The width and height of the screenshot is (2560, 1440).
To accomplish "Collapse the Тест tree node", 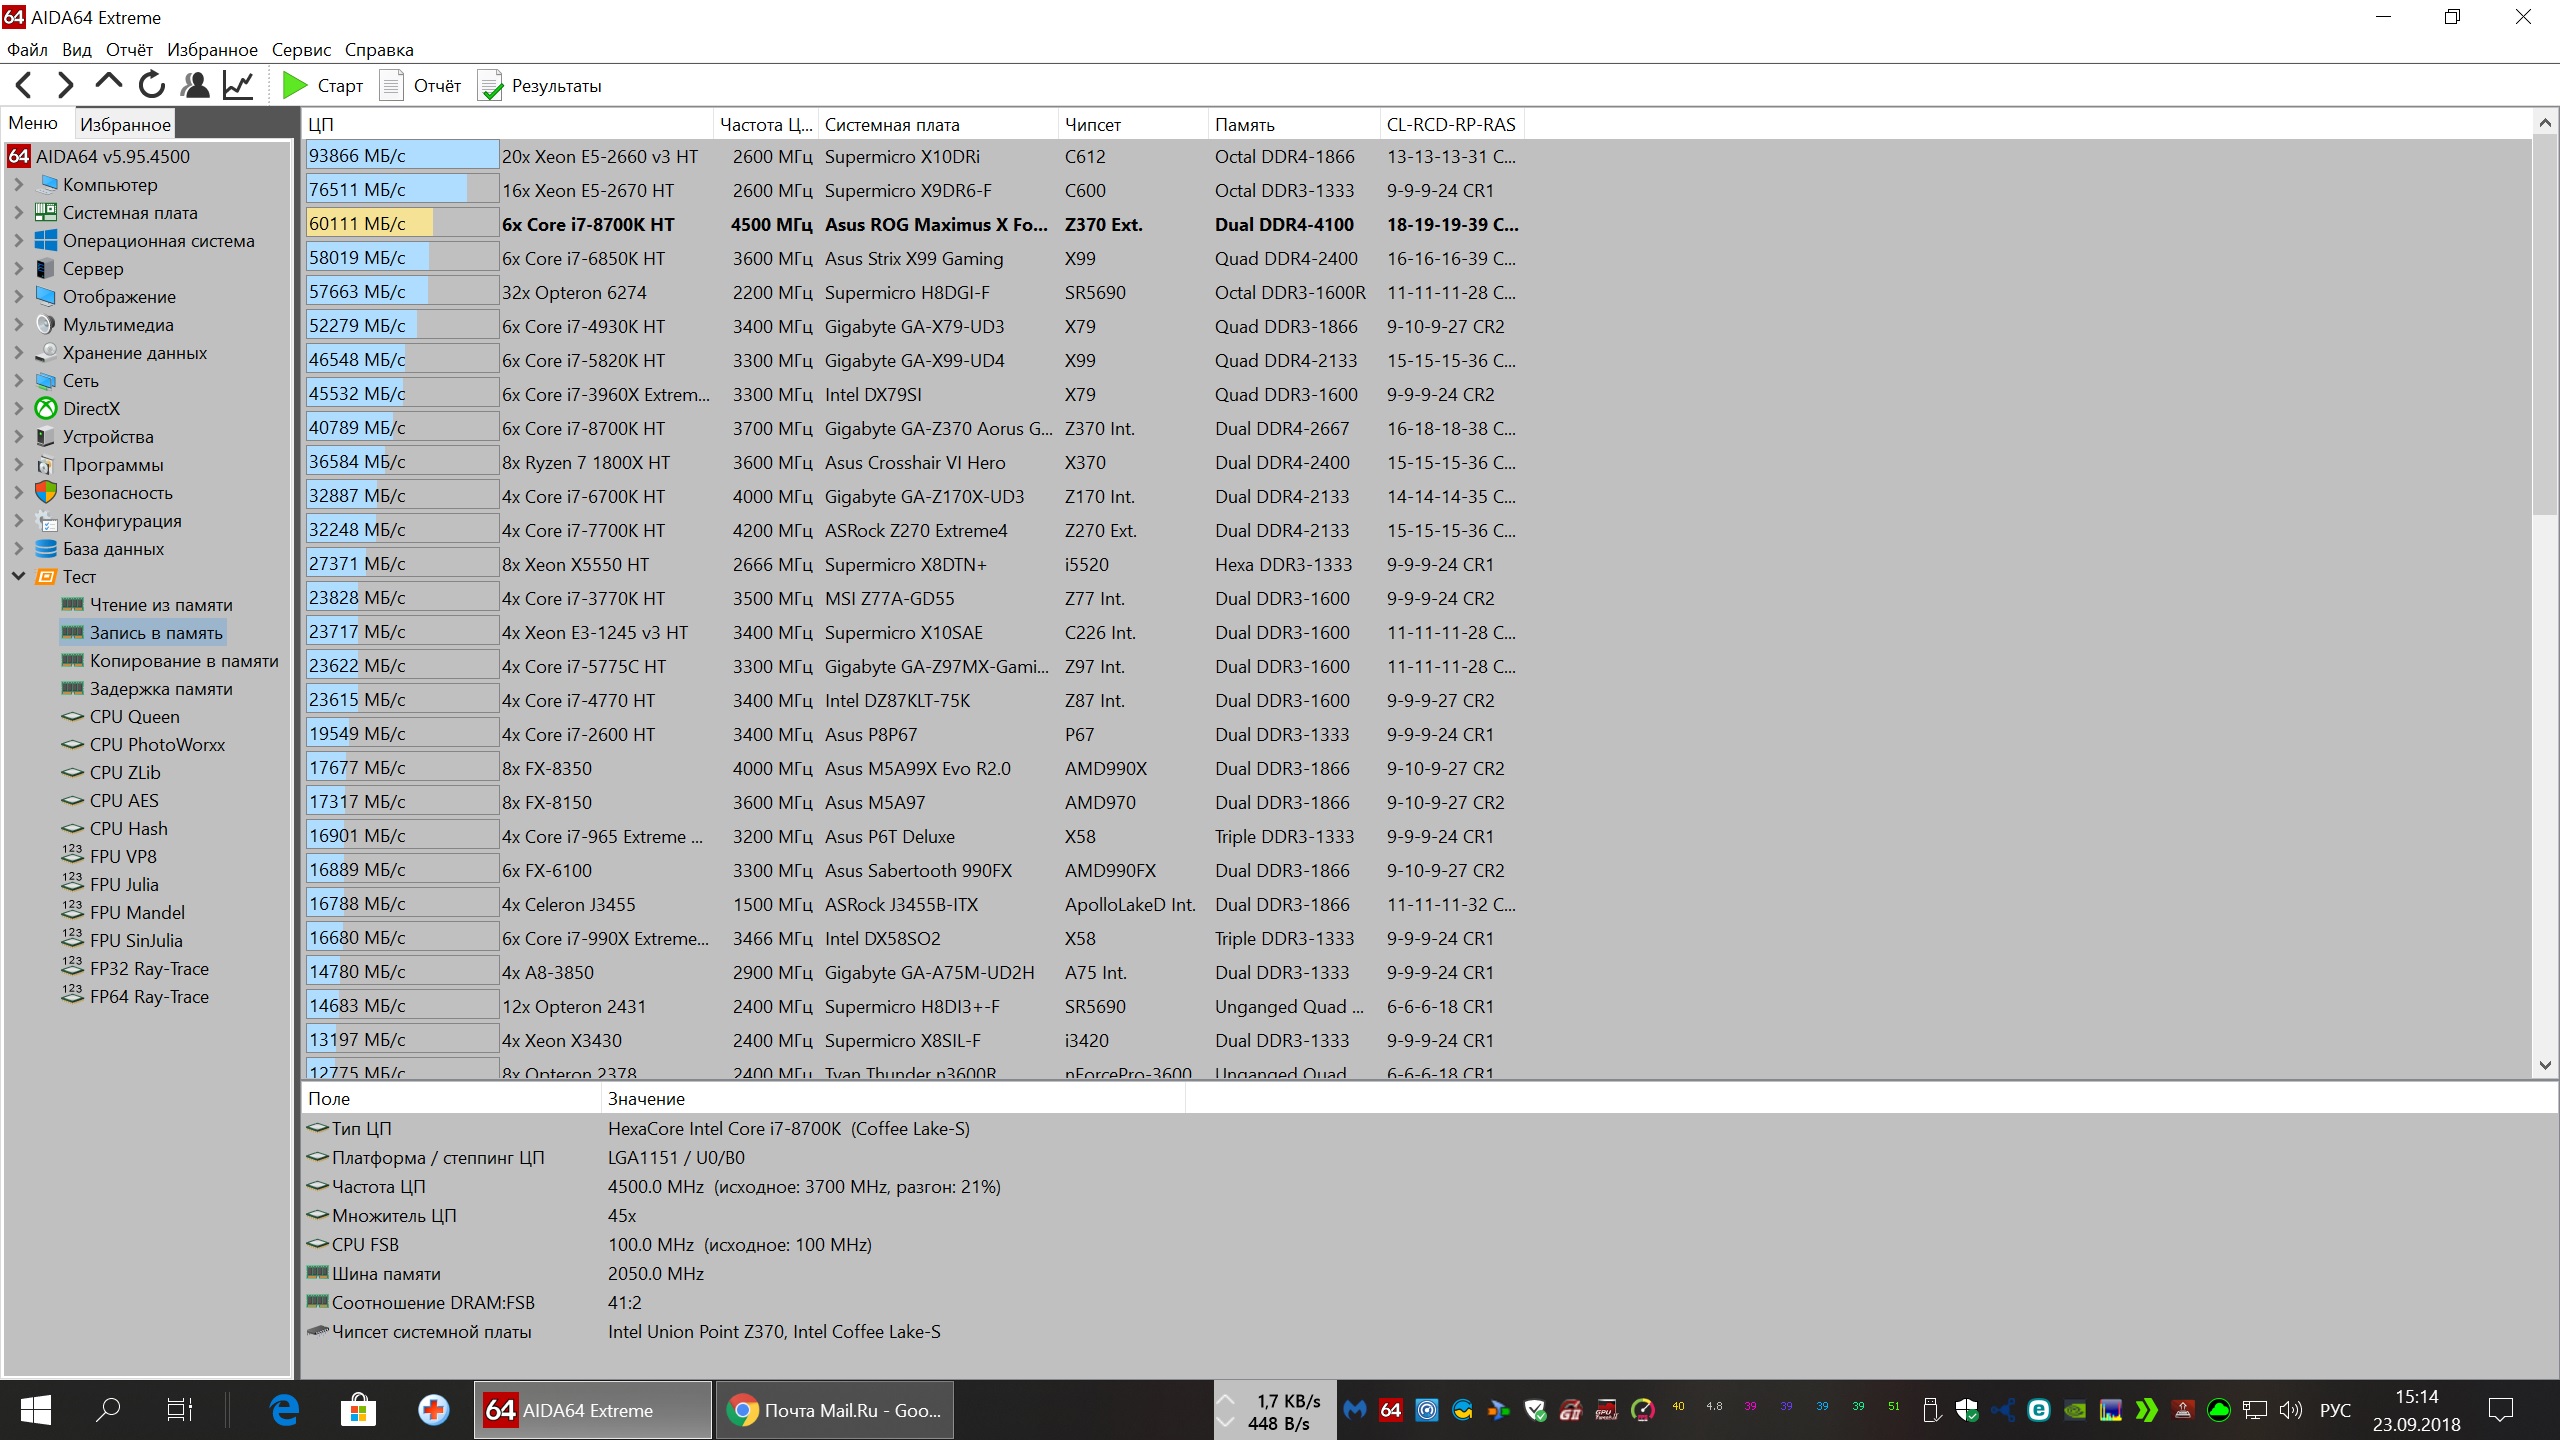I will (x=18, y=577).
